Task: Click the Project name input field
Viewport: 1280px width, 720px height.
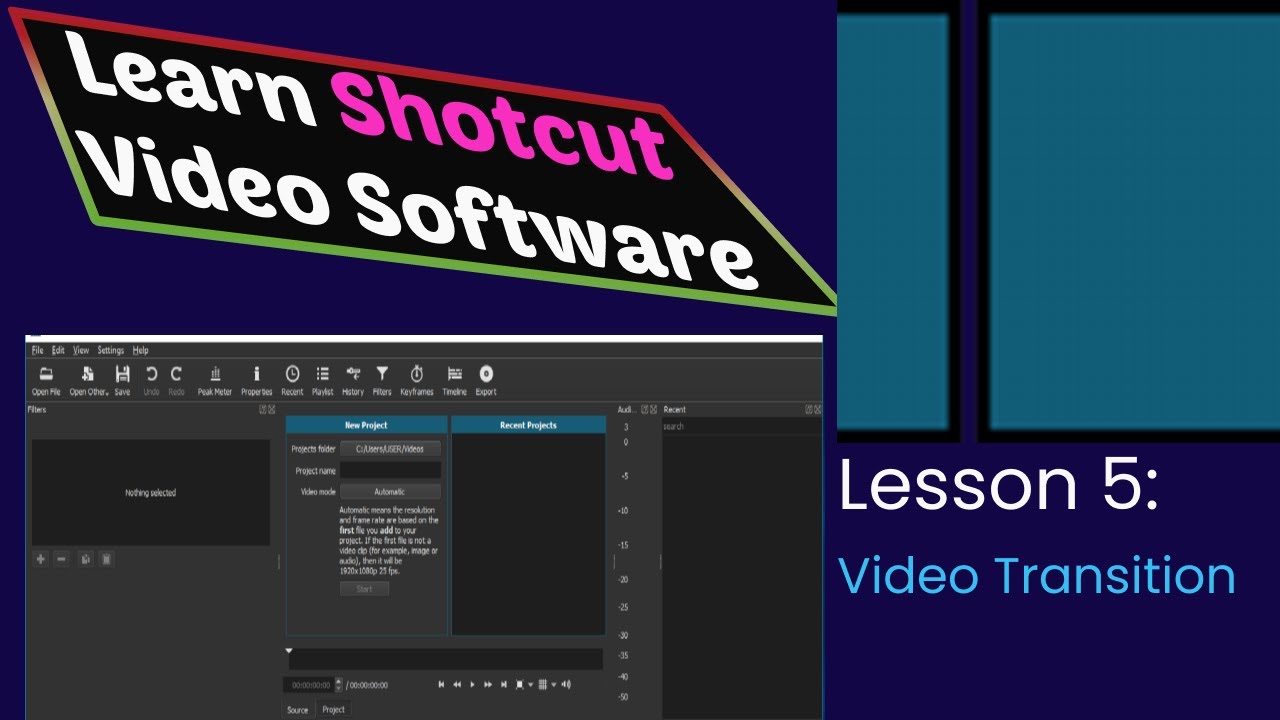Action: tap(390, 470)
